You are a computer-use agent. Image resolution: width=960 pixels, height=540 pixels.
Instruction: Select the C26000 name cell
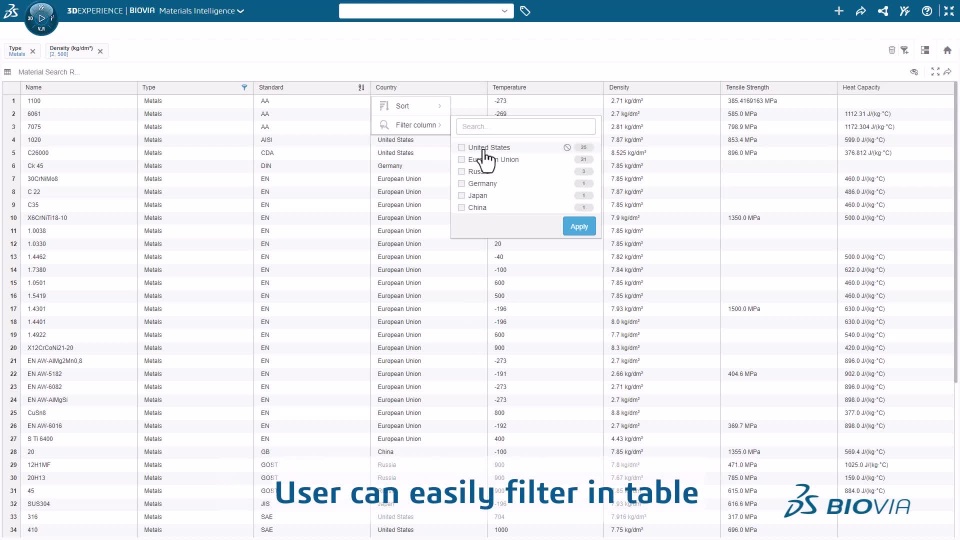tap(79, 152)
